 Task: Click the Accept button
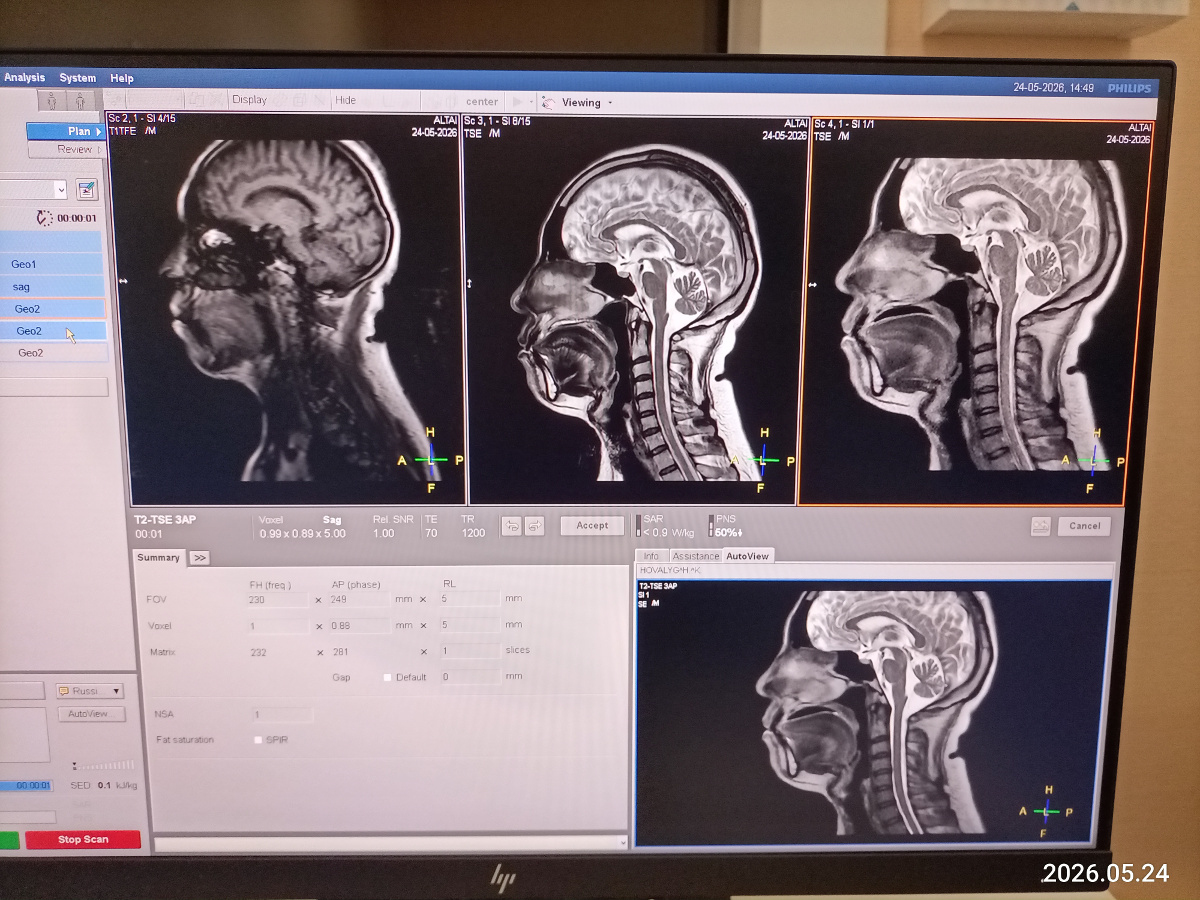592,525
